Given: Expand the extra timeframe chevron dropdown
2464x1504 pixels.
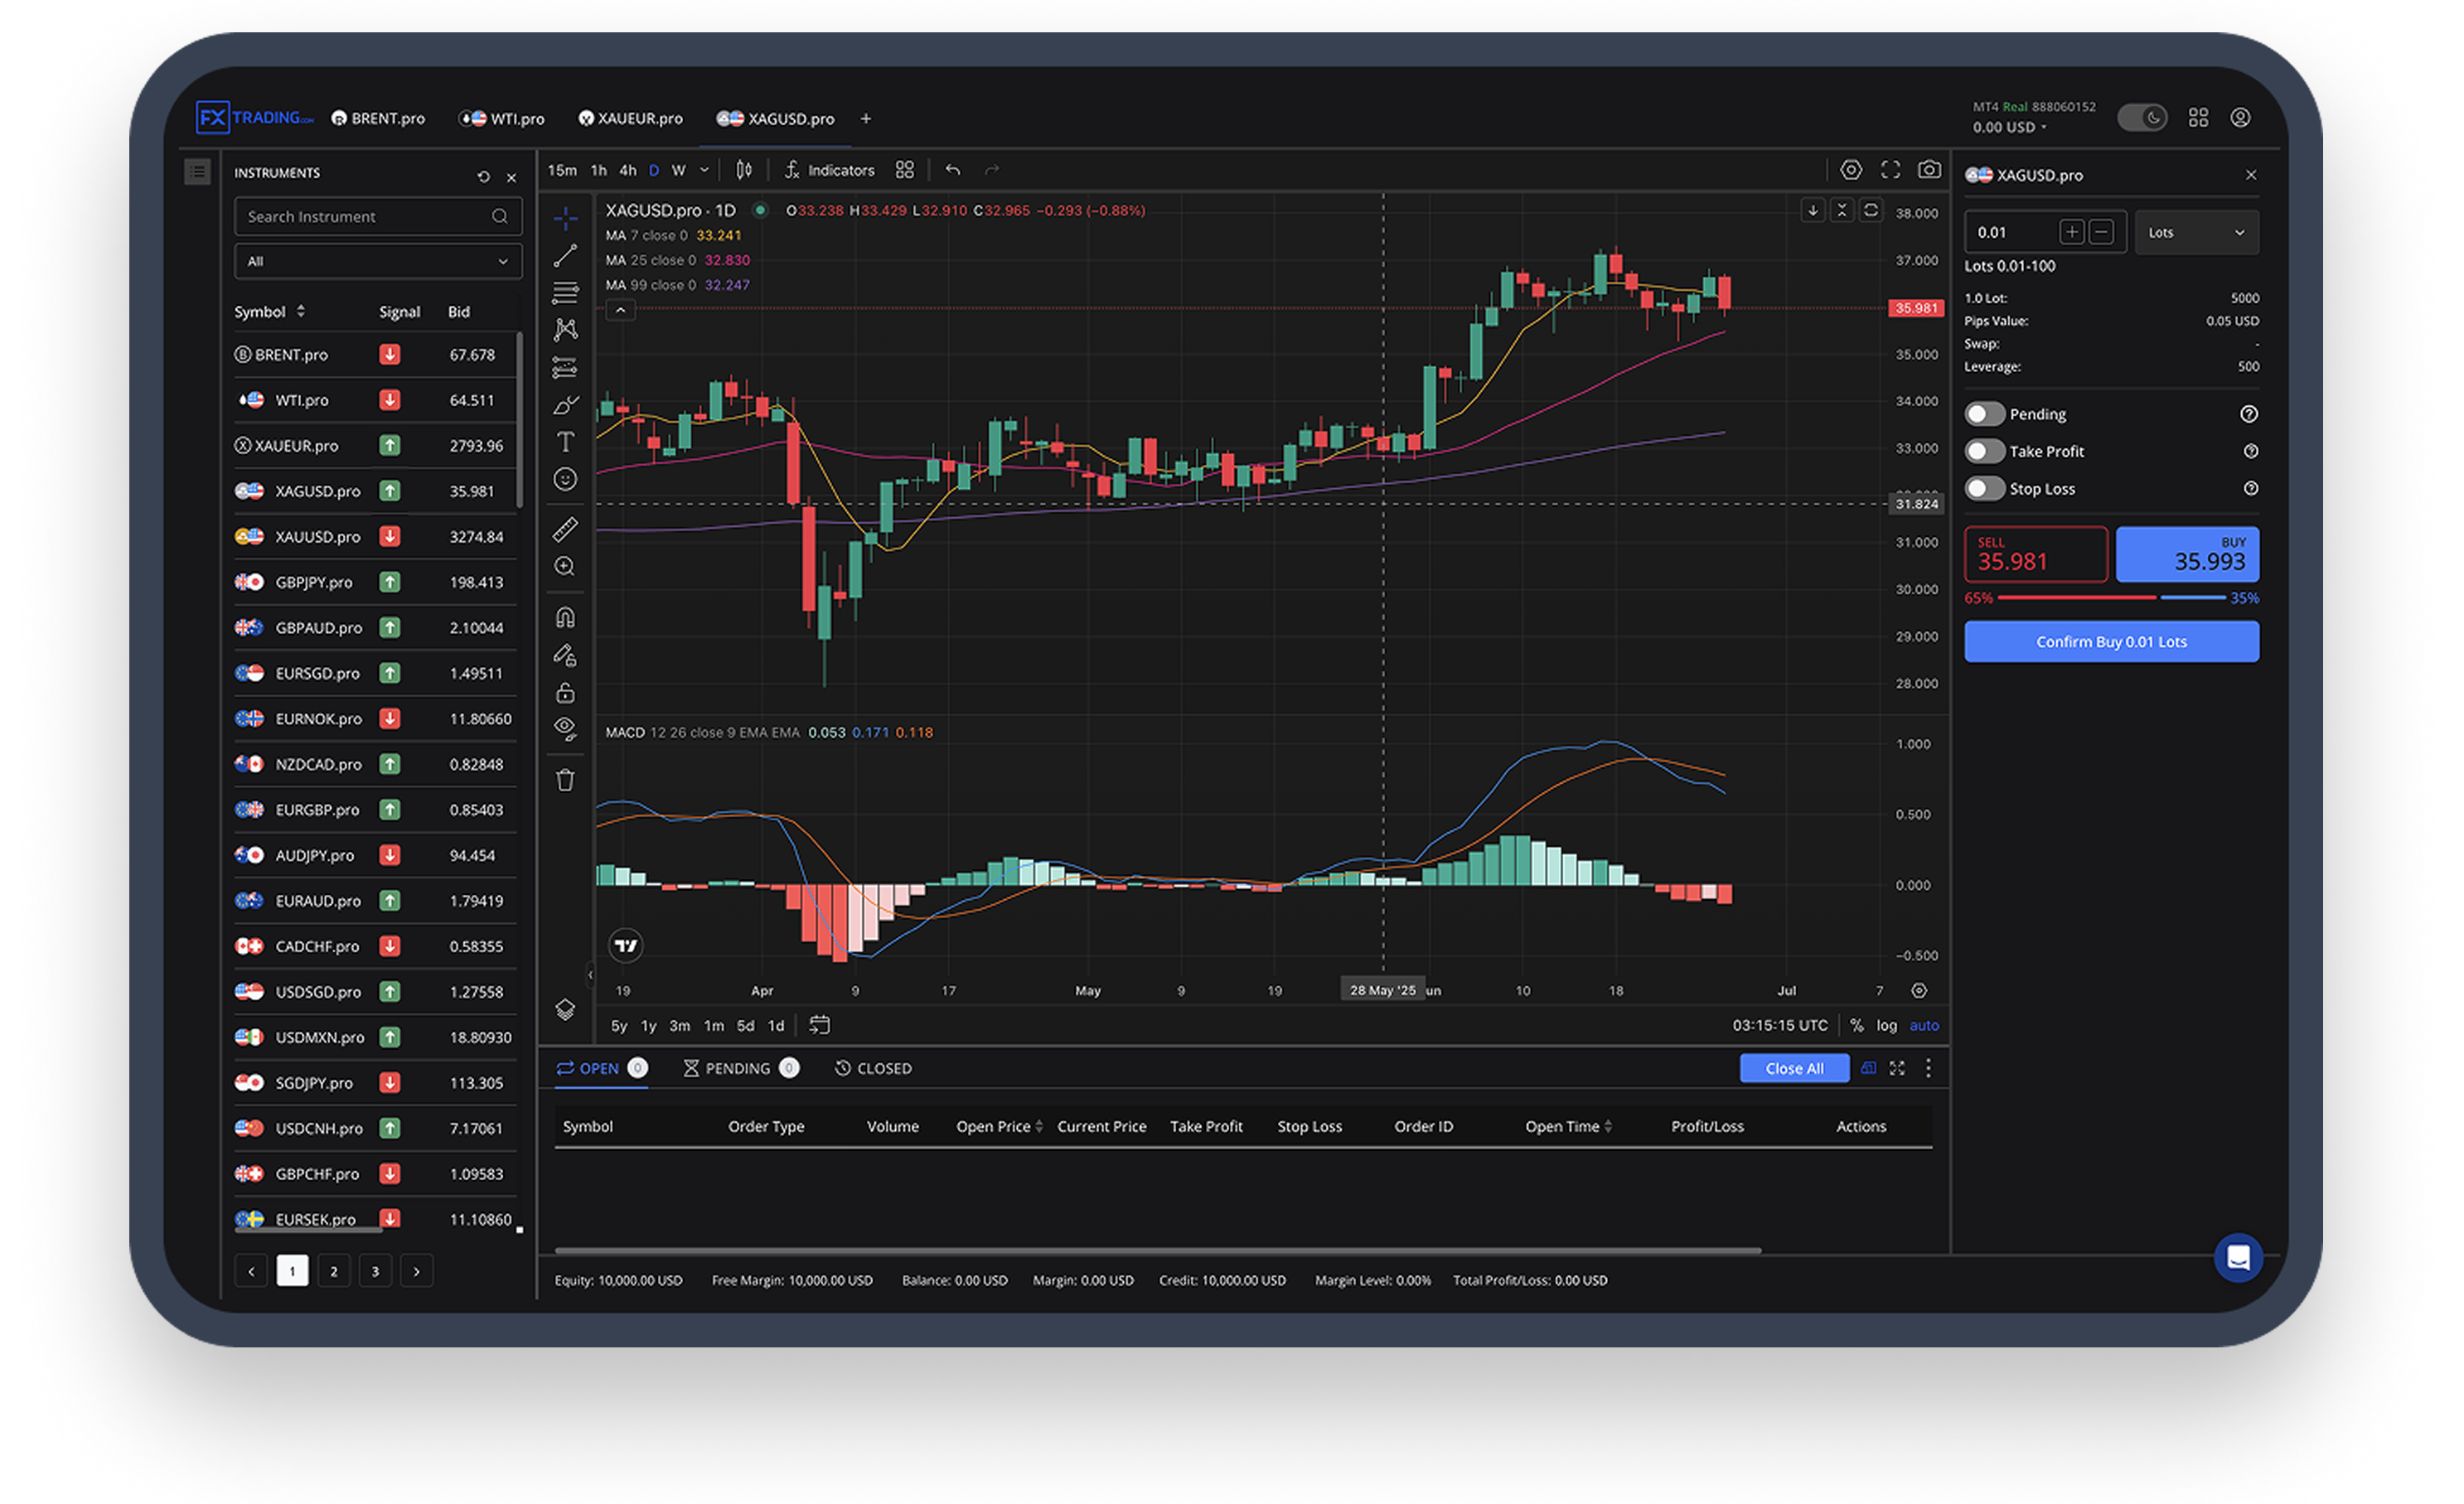Looking at the screenshot, I should pyautogui.click(x=704, y=170).
